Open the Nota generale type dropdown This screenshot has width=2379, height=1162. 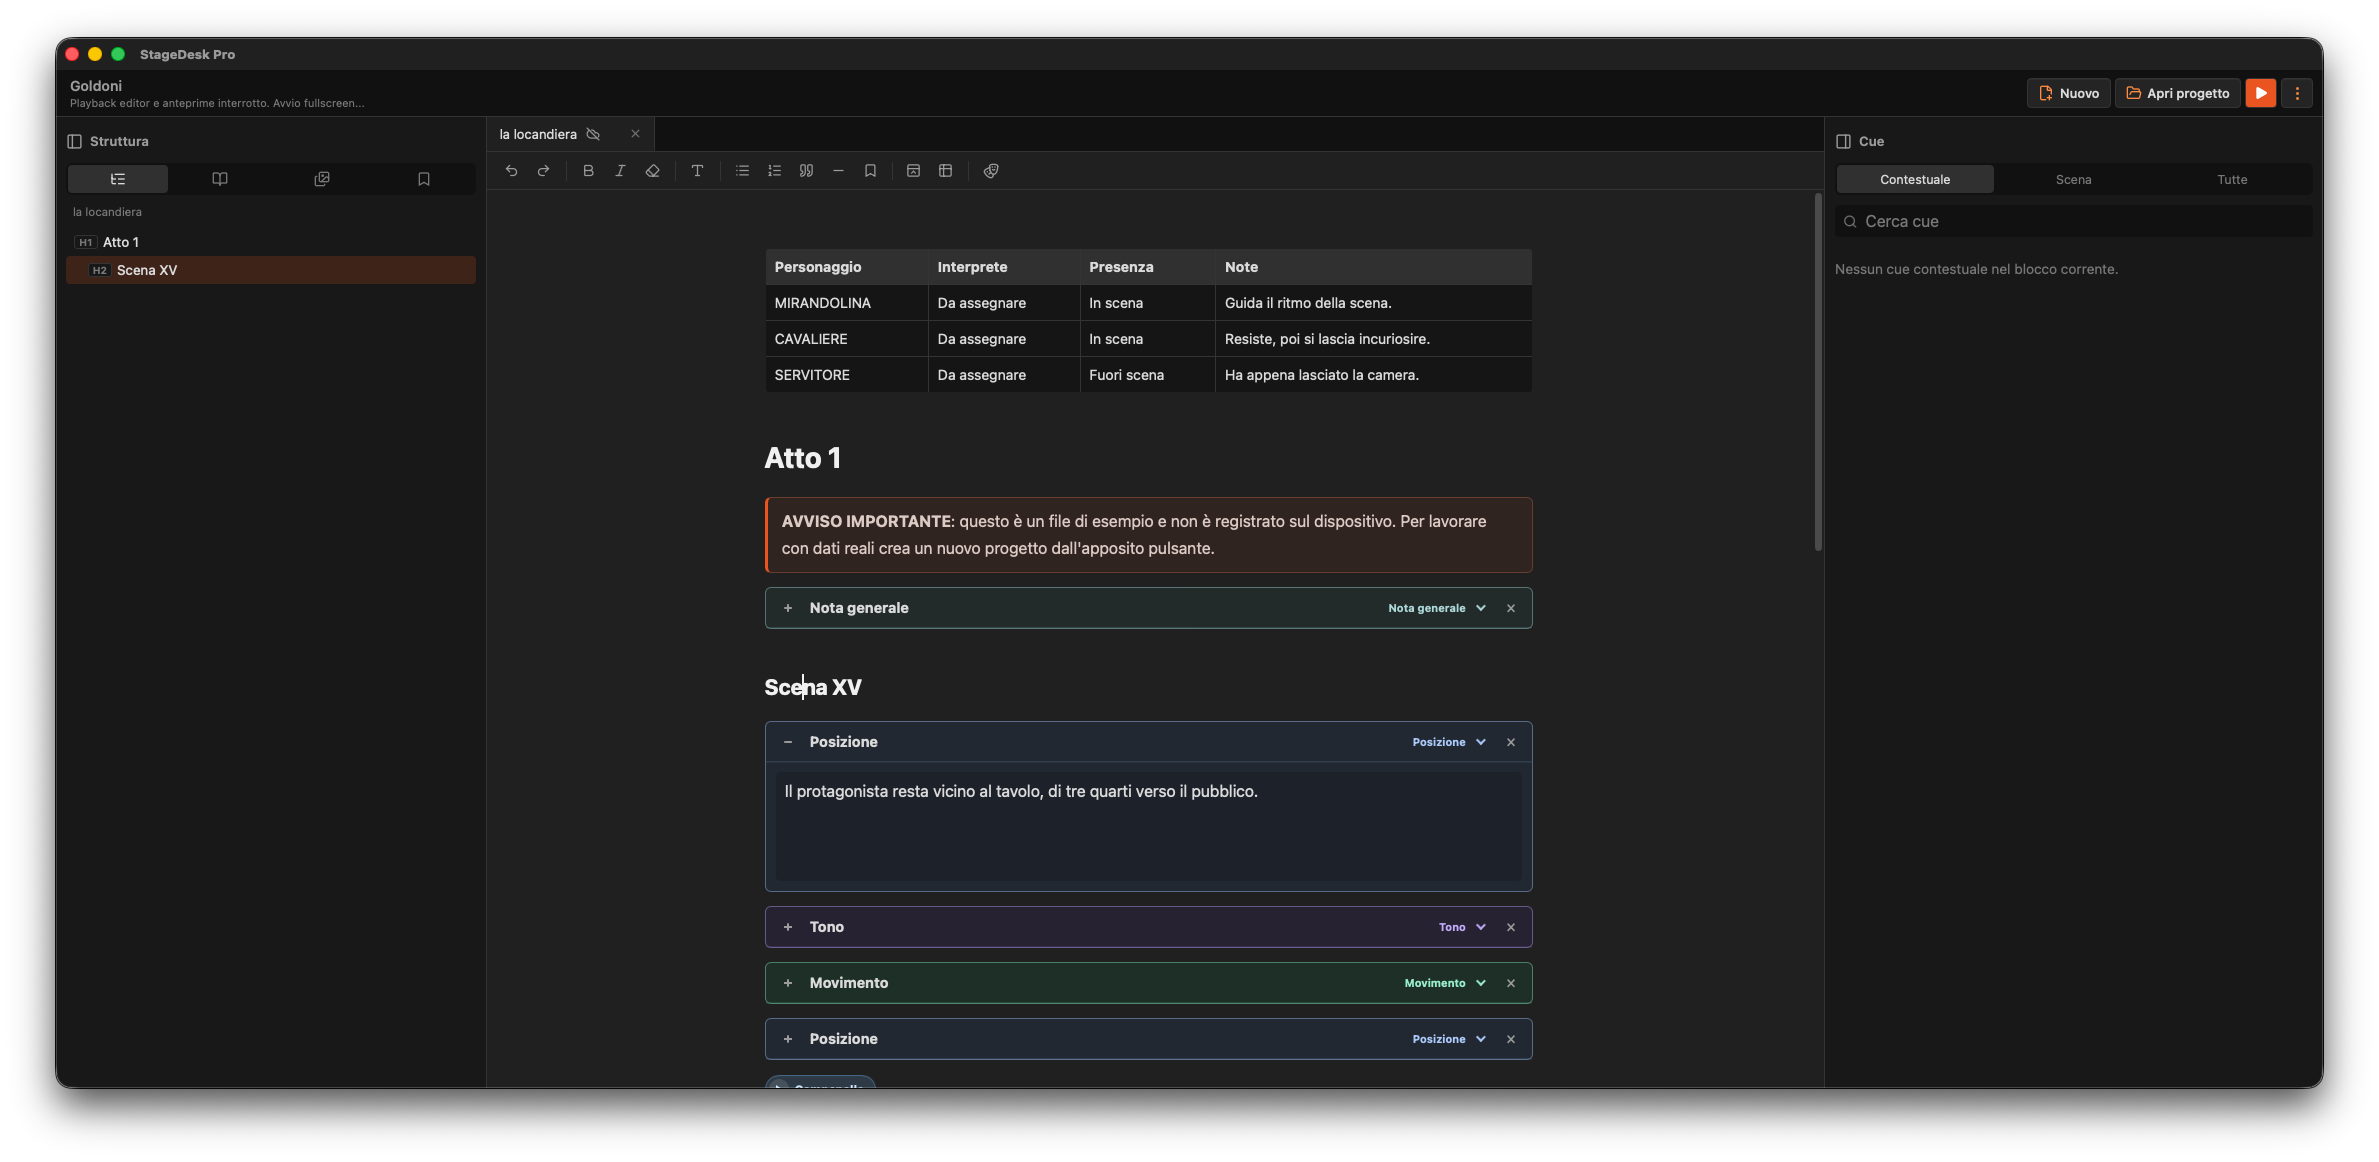(1437, 608)
